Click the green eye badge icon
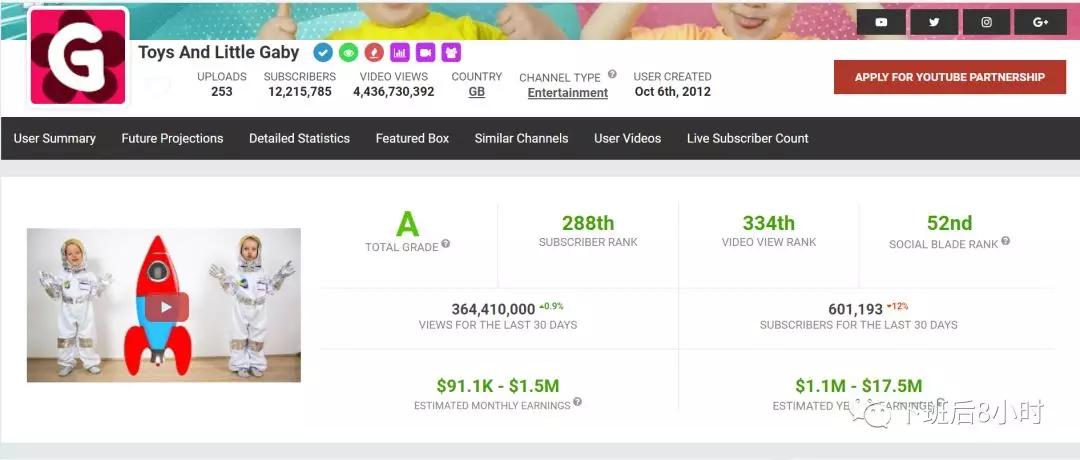The width and height of the screenshot is (1080, 460). [x=348, y=52]
